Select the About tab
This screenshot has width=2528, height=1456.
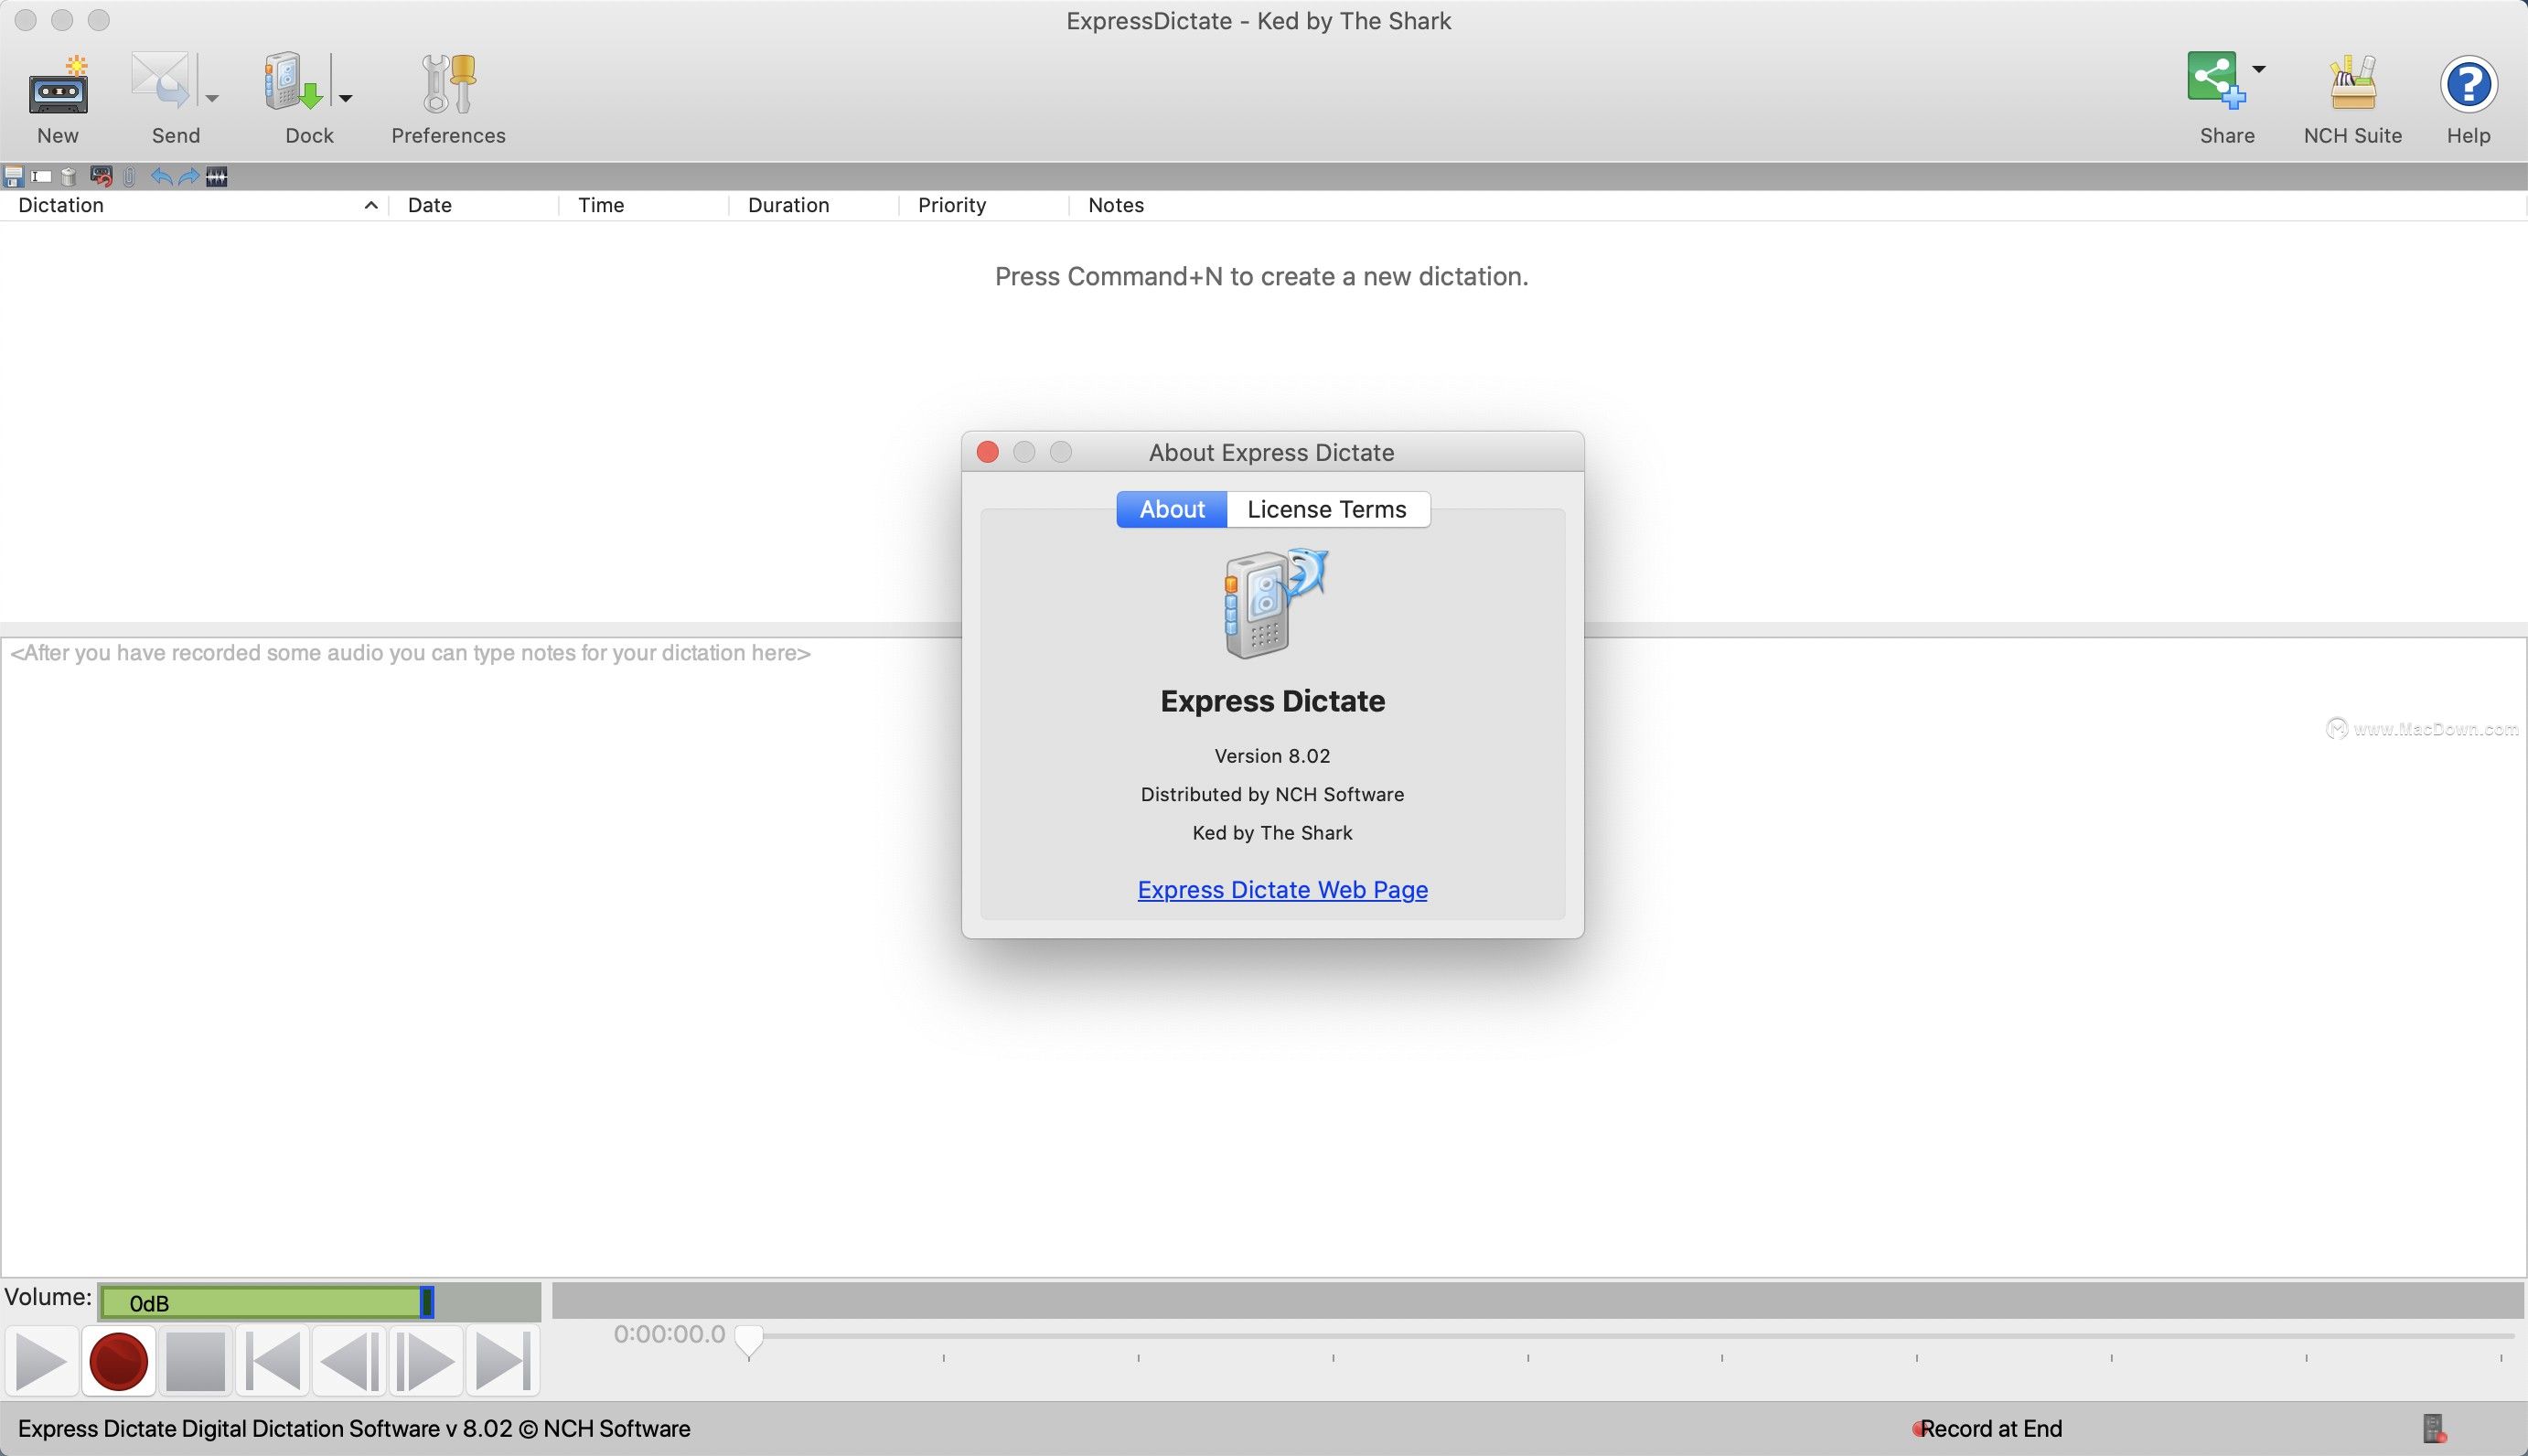pyautogui.click(x=1173, y=509)
